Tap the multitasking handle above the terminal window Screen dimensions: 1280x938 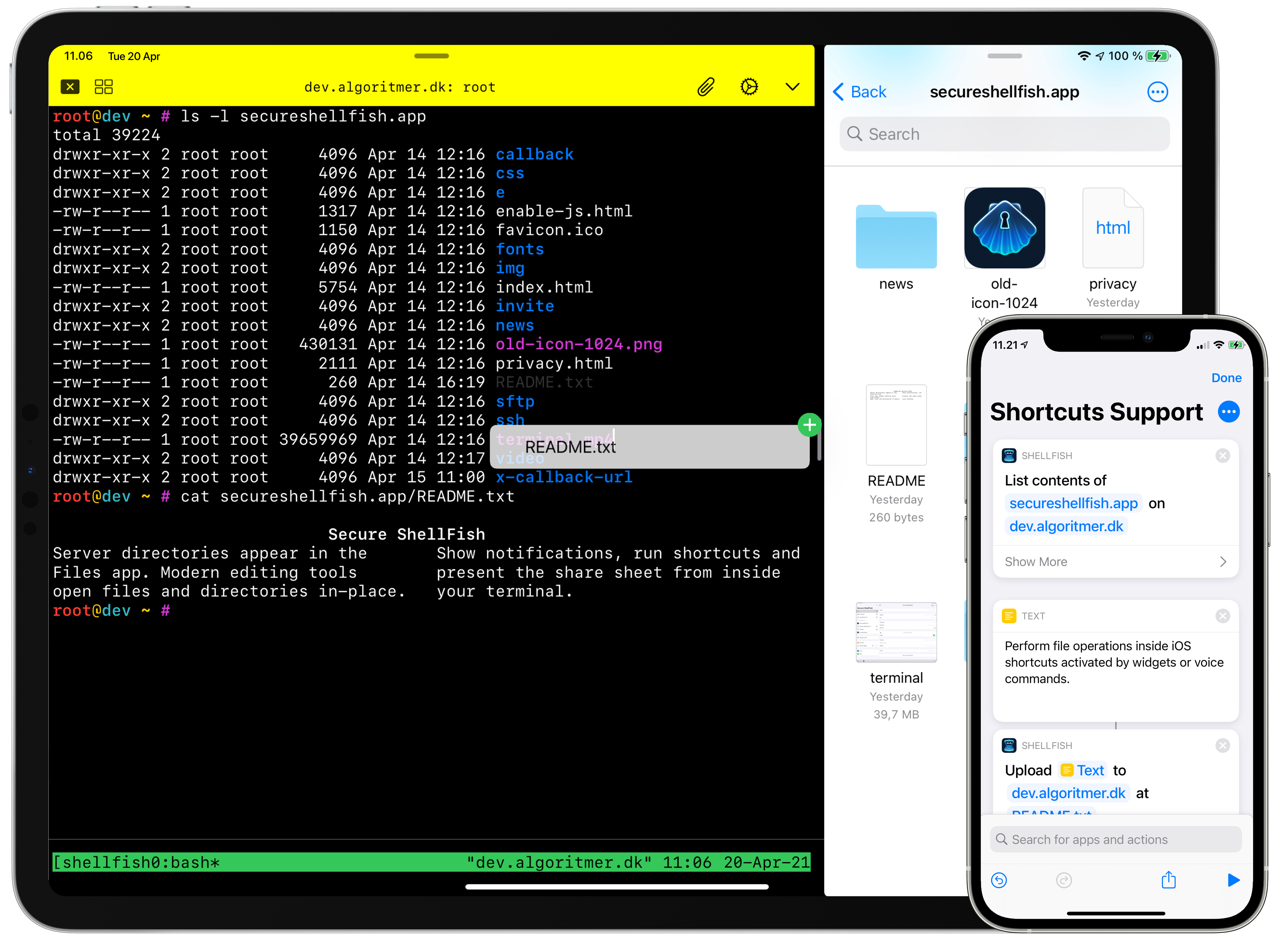coord(432,55)
